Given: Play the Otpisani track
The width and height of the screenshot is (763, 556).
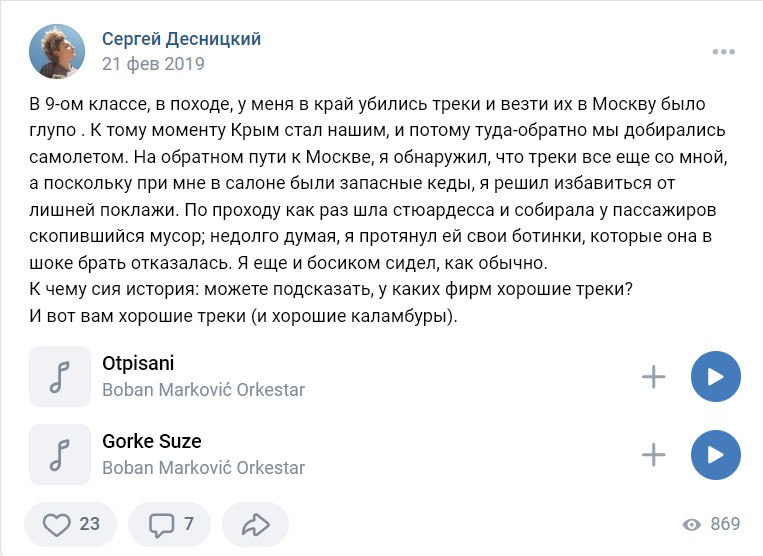Looking at the screenshot, I should click(x=715, y=376).
